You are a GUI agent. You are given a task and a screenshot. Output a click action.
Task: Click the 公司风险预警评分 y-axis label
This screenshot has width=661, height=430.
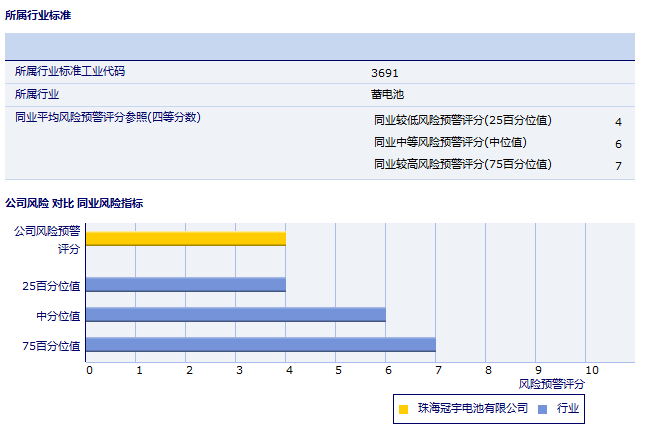[46, 239]
